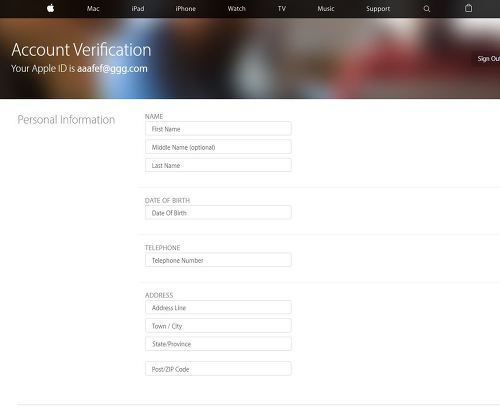Click the Sign Out link
Image resolution: width=500 pixels, height=412 pixels.
[489, 59]
